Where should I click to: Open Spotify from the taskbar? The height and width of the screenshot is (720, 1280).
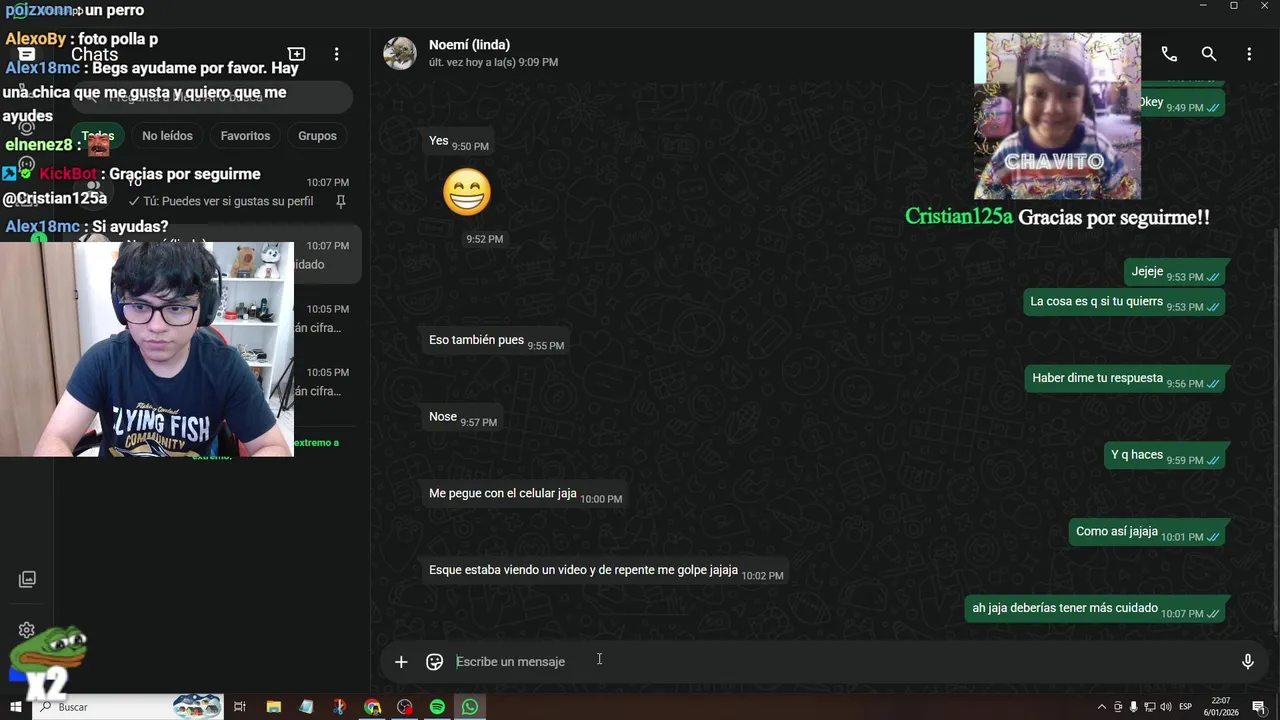(x=437, y=707)
